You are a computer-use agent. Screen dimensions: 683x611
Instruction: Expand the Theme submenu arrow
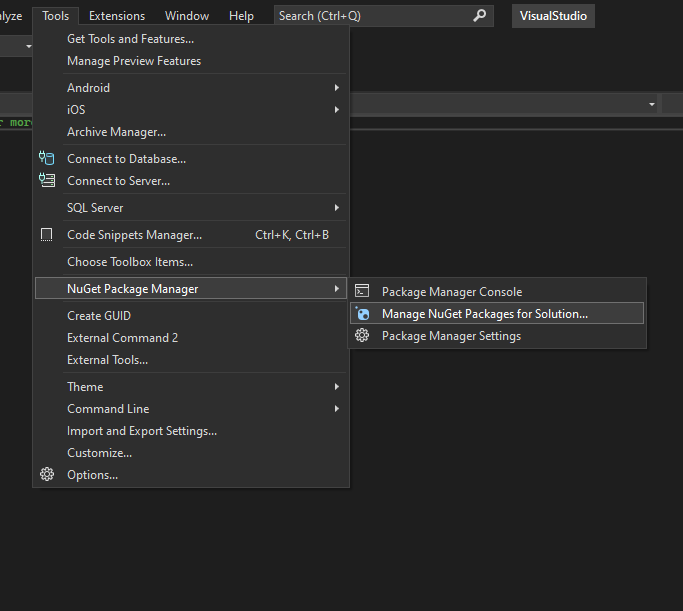[x=337, y=387]
